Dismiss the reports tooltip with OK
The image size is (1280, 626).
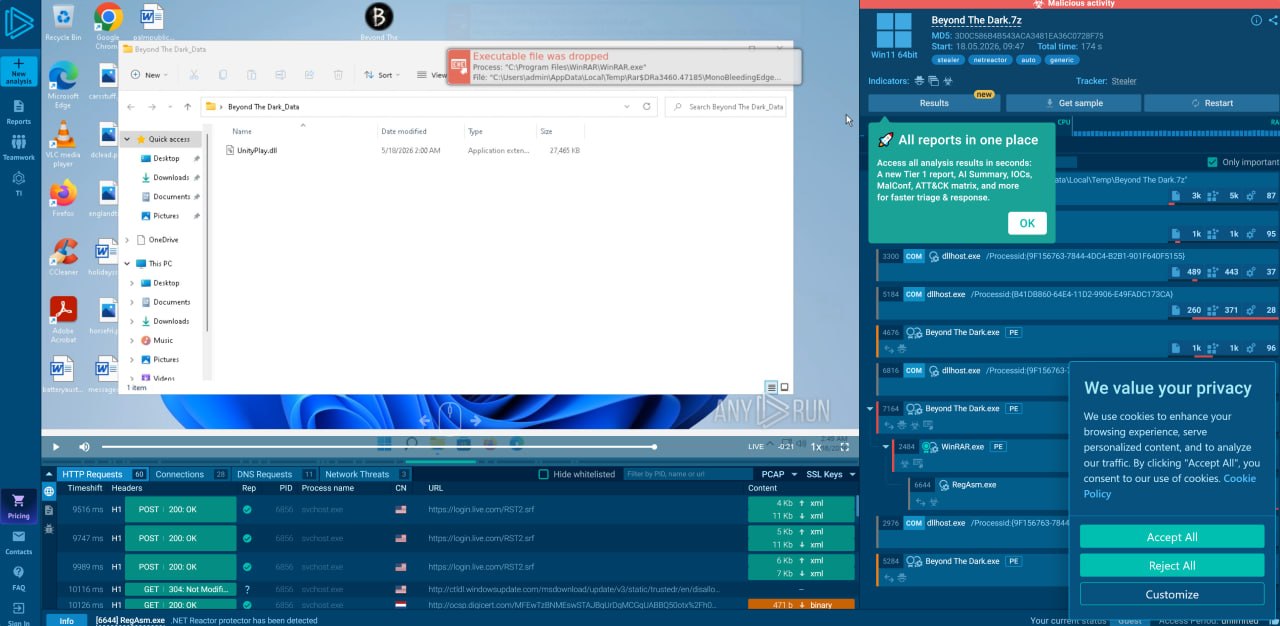coord(1027,223)
